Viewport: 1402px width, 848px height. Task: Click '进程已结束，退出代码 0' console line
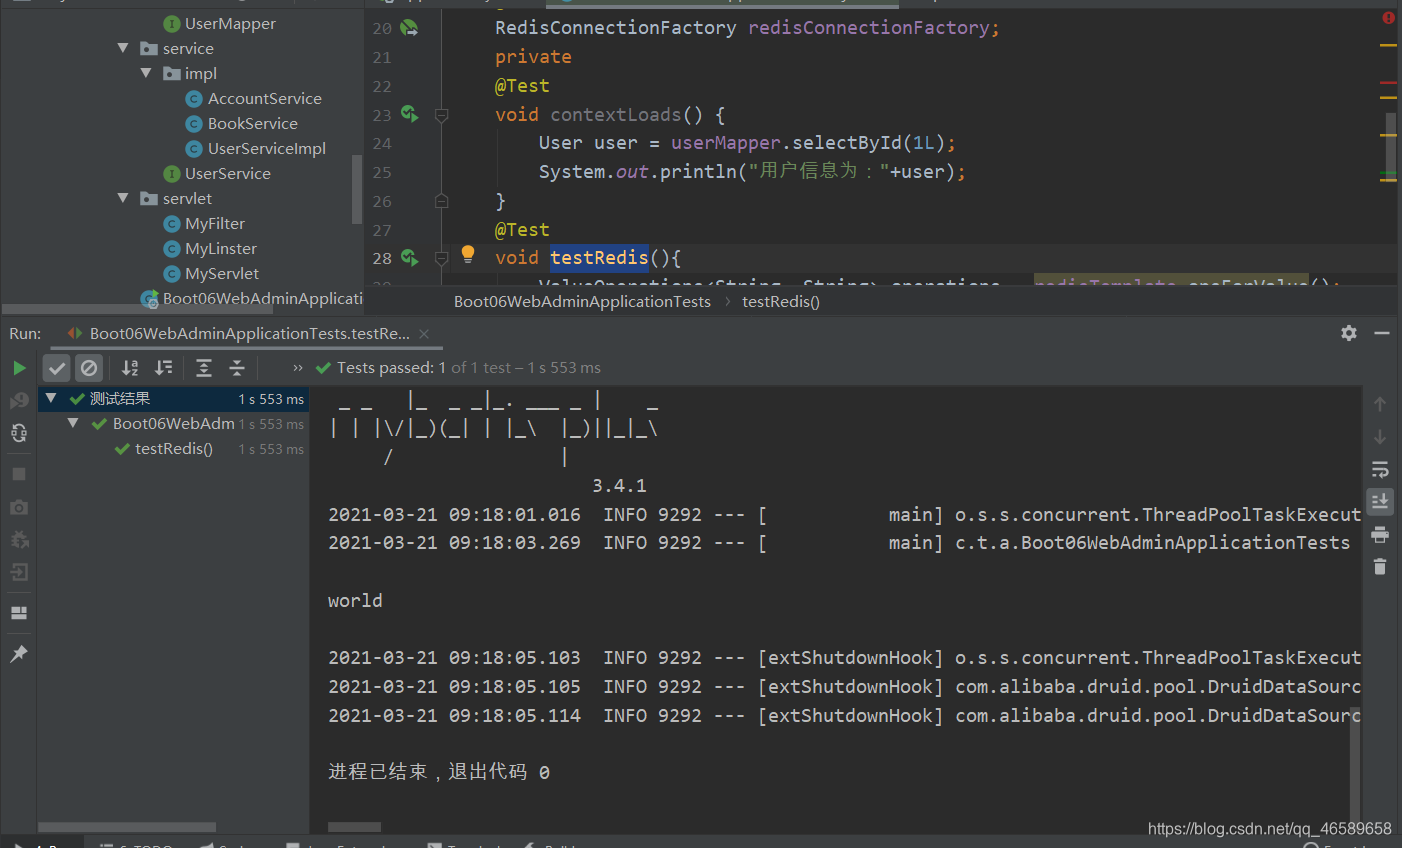tap(439, 772)
